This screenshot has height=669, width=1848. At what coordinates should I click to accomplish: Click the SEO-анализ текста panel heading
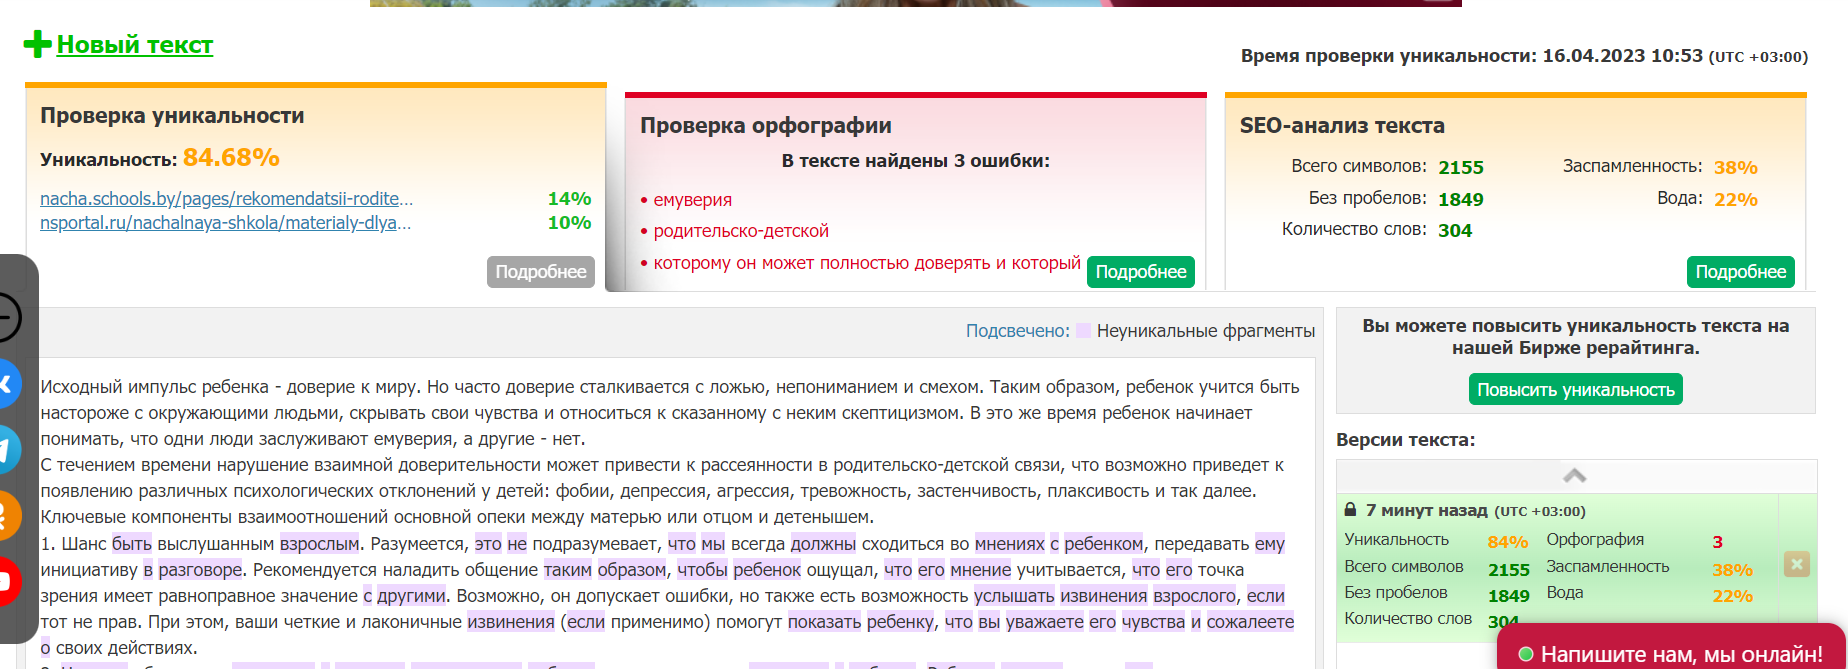click(x=1342, y=126)
